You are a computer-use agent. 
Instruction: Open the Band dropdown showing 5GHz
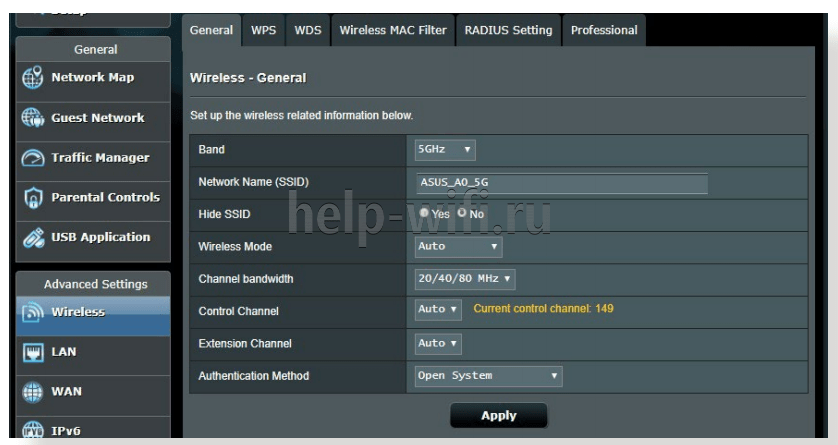[x=445, y=150]
